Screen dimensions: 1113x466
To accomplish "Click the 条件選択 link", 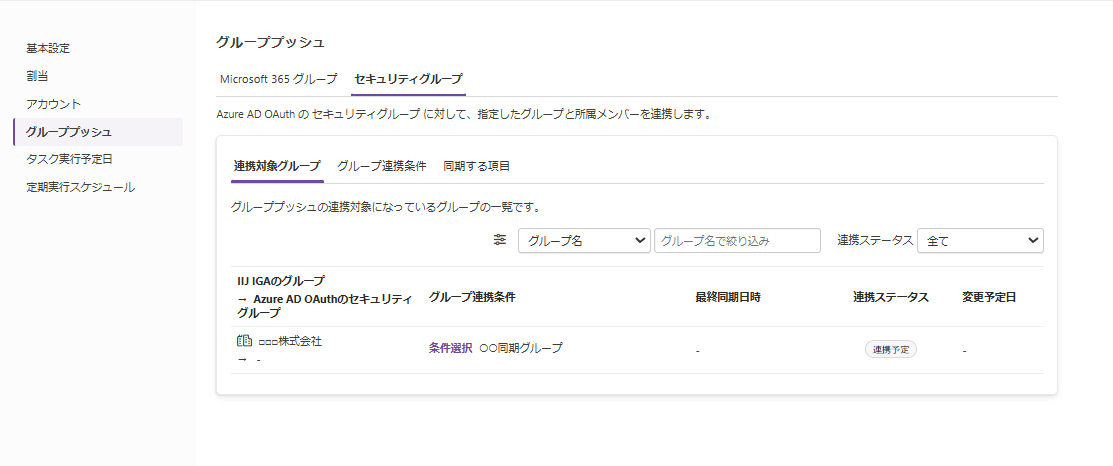I will pos(450,348).
